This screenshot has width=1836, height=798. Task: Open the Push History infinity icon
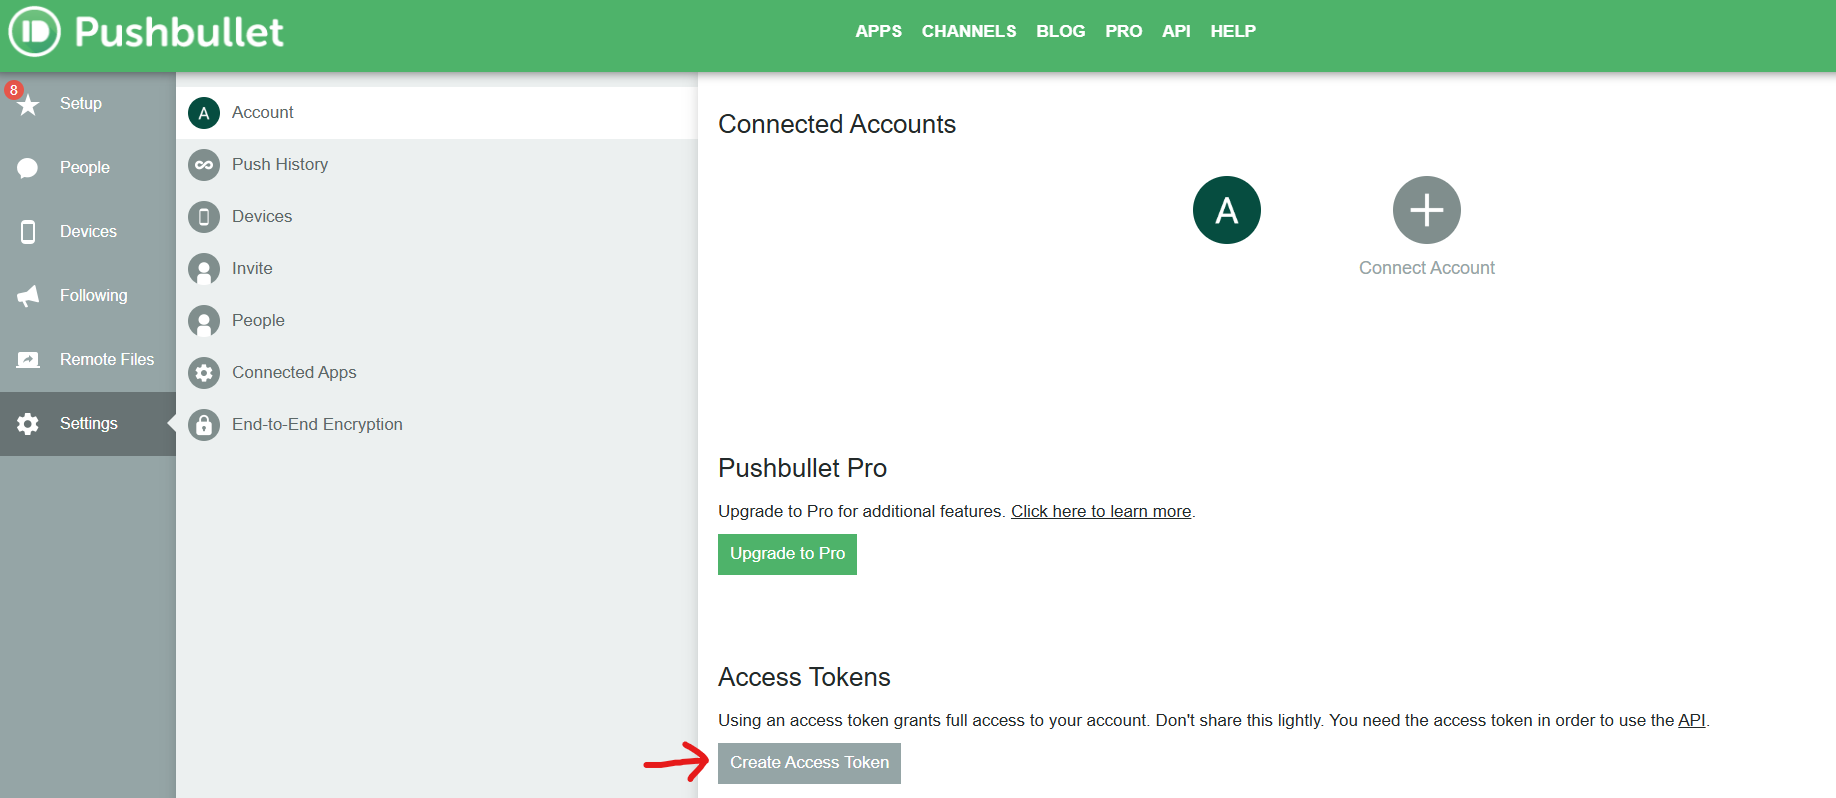pos(204,165)
